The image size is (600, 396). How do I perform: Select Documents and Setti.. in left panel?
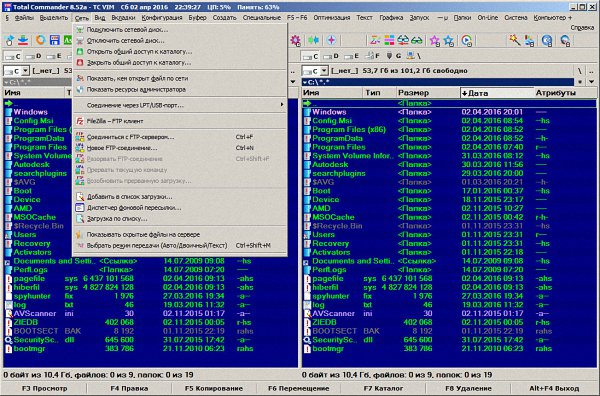[x=150, y=261]
